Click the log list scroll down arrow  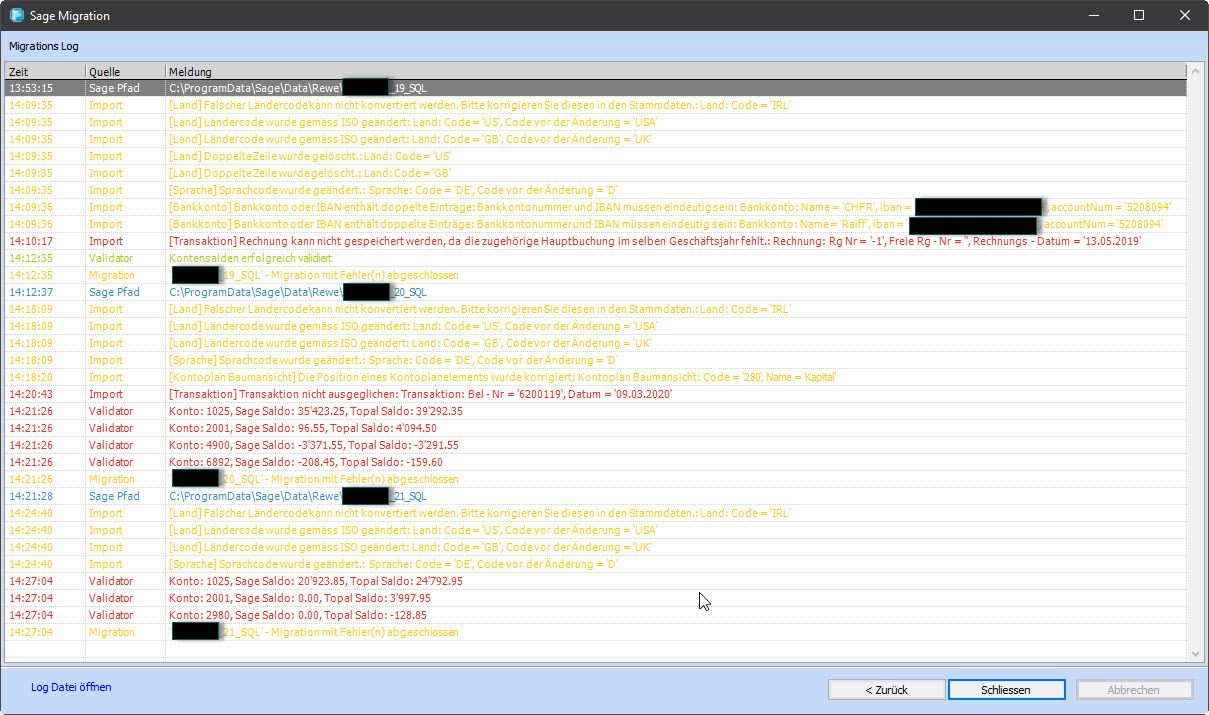pyautogui.click(x=1195, y=653)
